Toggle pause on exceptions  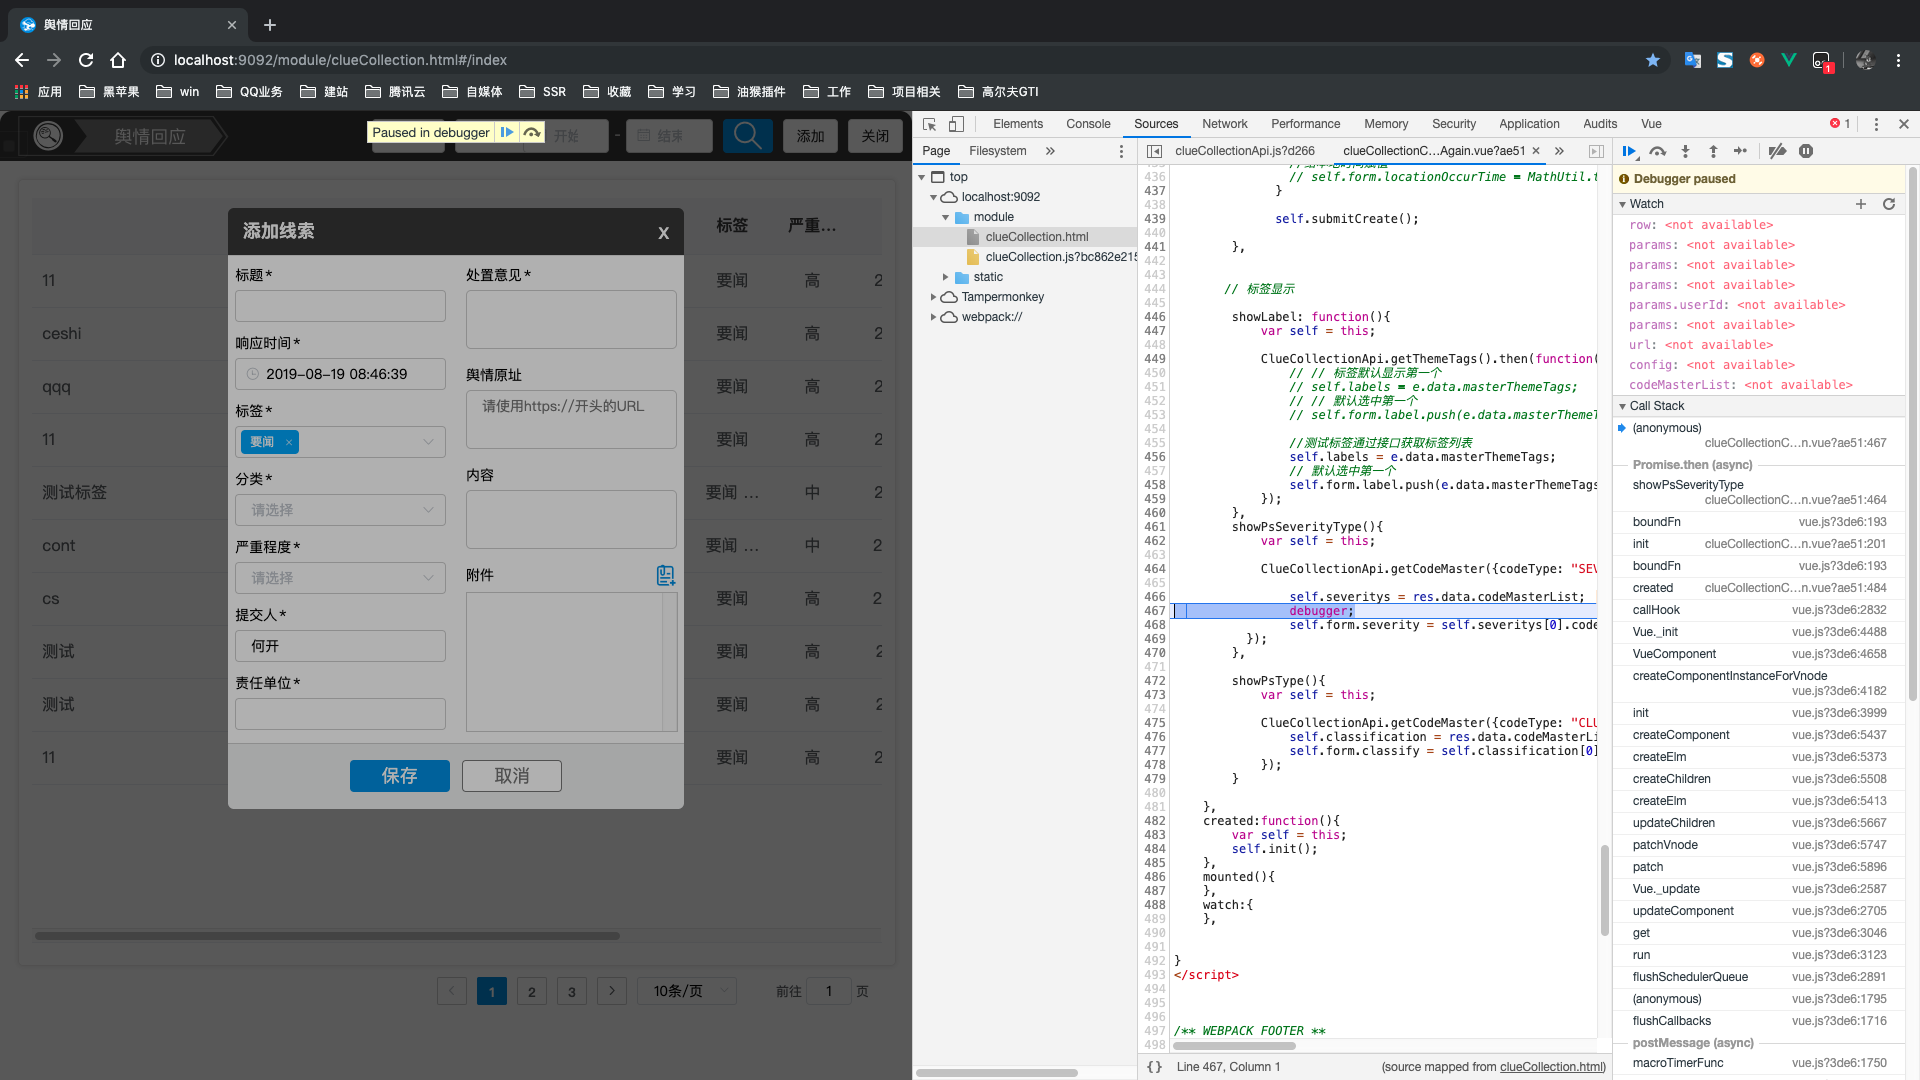click(1806, 151)
